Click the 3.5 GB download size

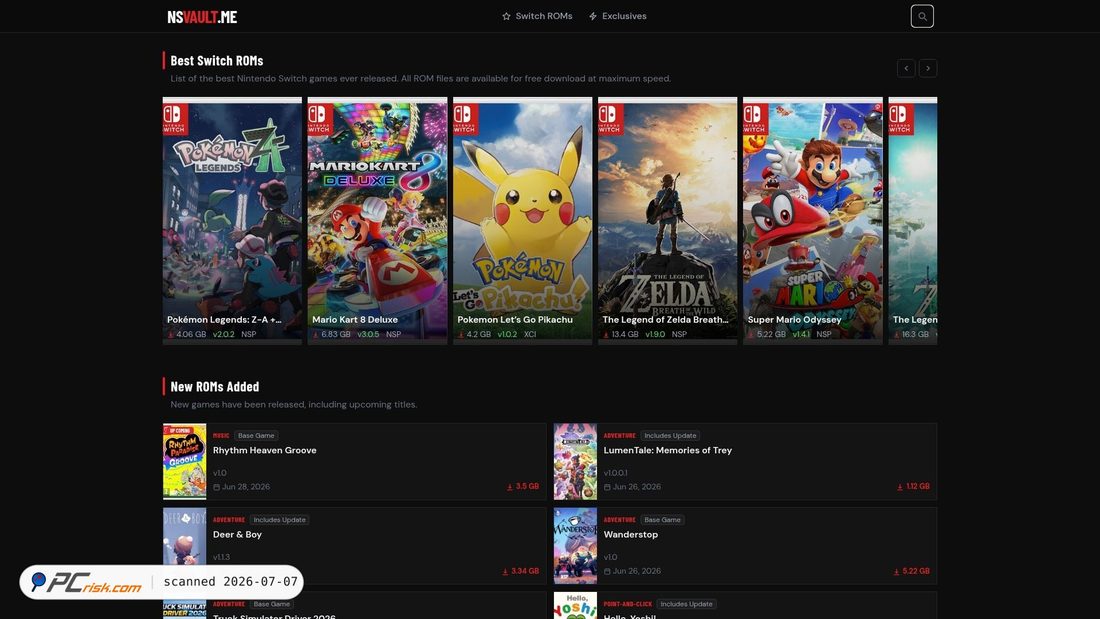523,486
